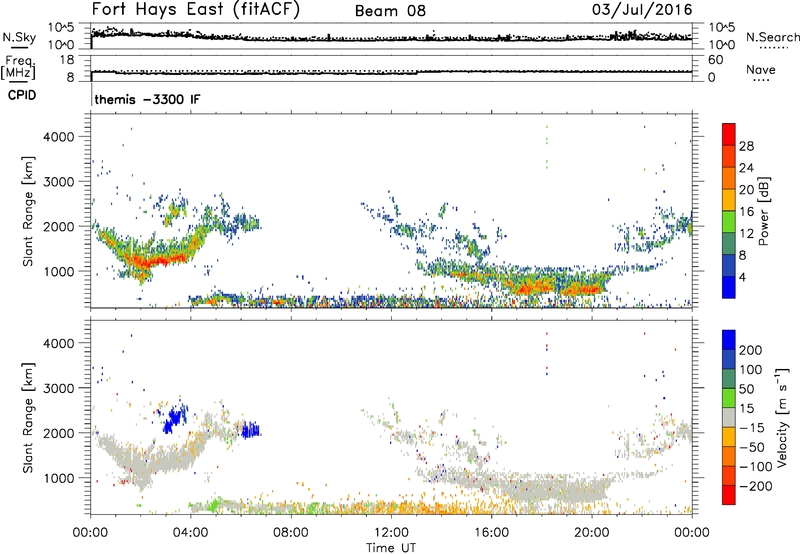Click the '4' power colorbar tick

click(x=743, y=277)
